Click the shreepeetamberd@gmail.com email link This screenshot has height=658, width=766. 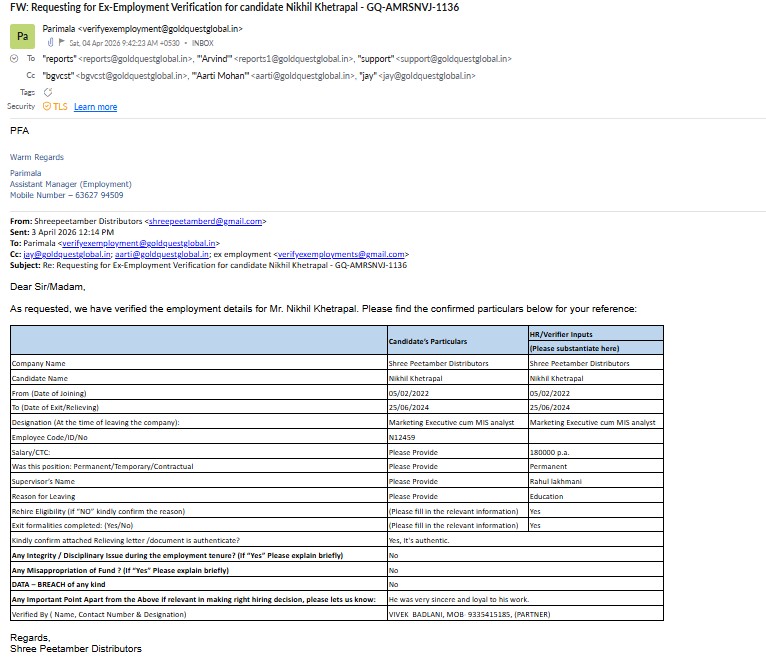205,221
